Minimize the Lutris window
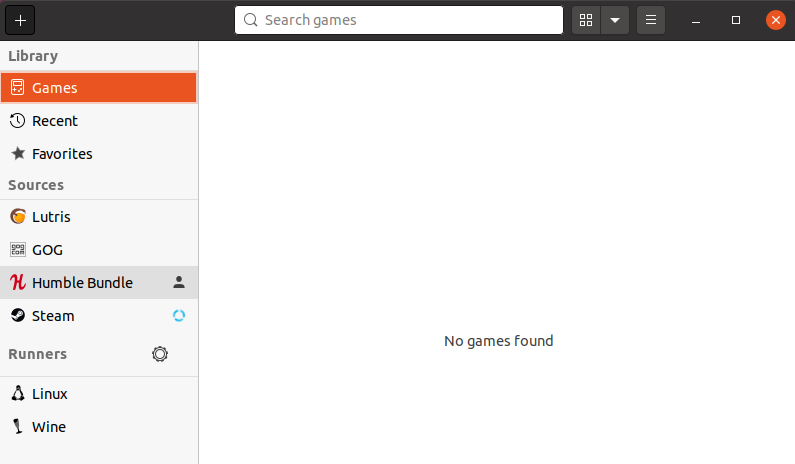795x464 pixels. [695, 20]
